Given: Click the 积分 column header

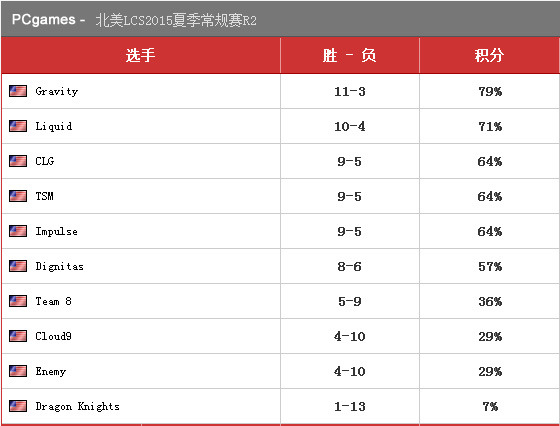Looking at the screenshot, I should point(490,55).
